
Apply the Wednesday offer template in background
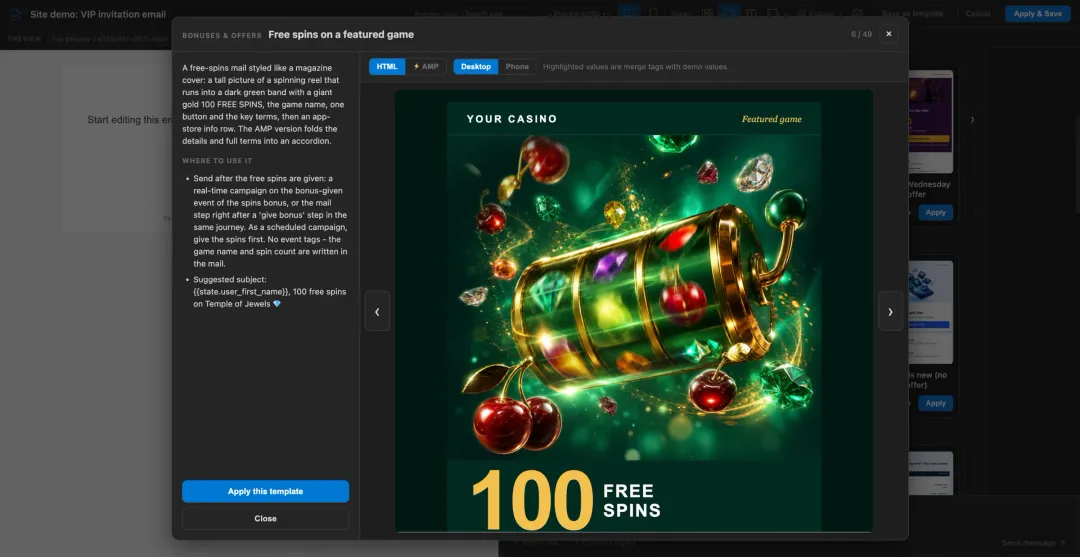[x=935, y=213]
